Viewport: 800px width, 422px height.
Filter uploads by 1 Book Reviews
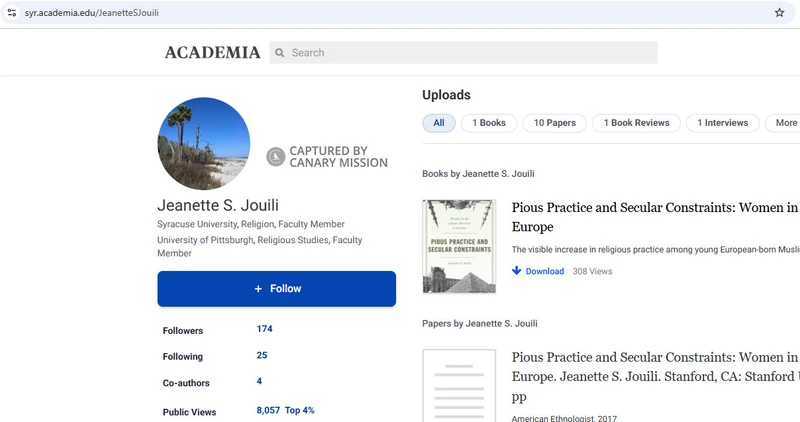point(636,123)
